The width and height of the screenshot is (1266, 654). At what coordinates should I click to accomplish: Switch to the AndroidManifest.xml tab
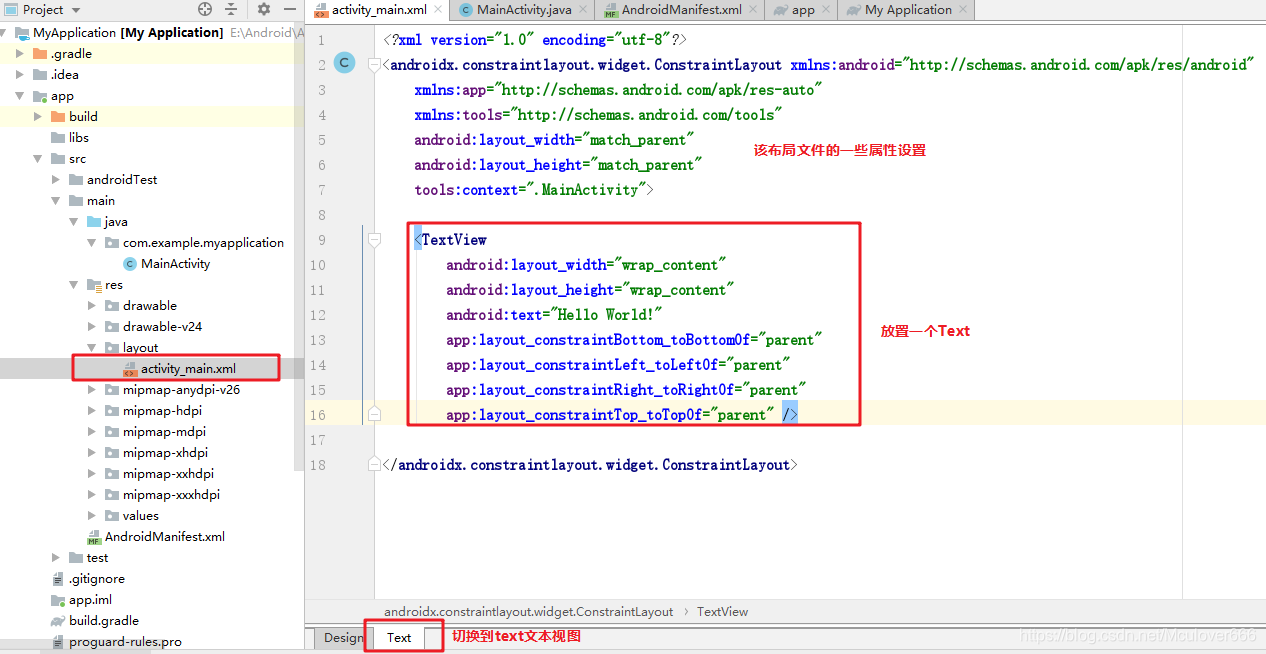(x=682, y=10)
